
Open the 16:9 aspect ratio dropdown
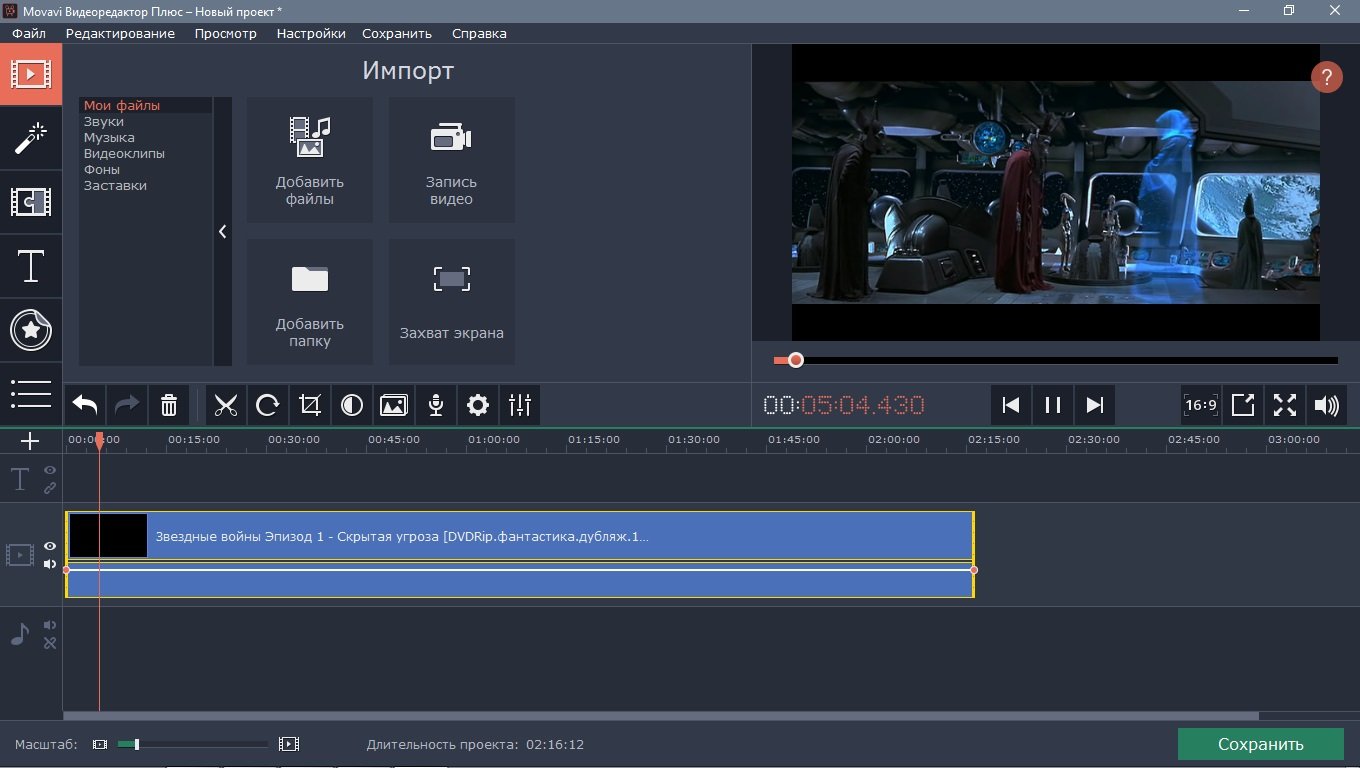click(1200, 405)
